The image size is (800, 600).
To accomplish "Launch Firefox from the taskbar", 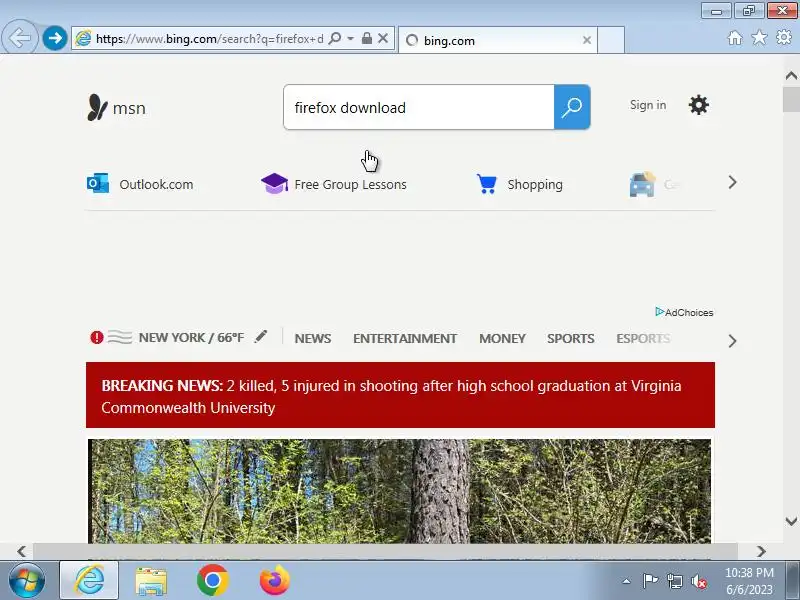I will pos(274,580).
